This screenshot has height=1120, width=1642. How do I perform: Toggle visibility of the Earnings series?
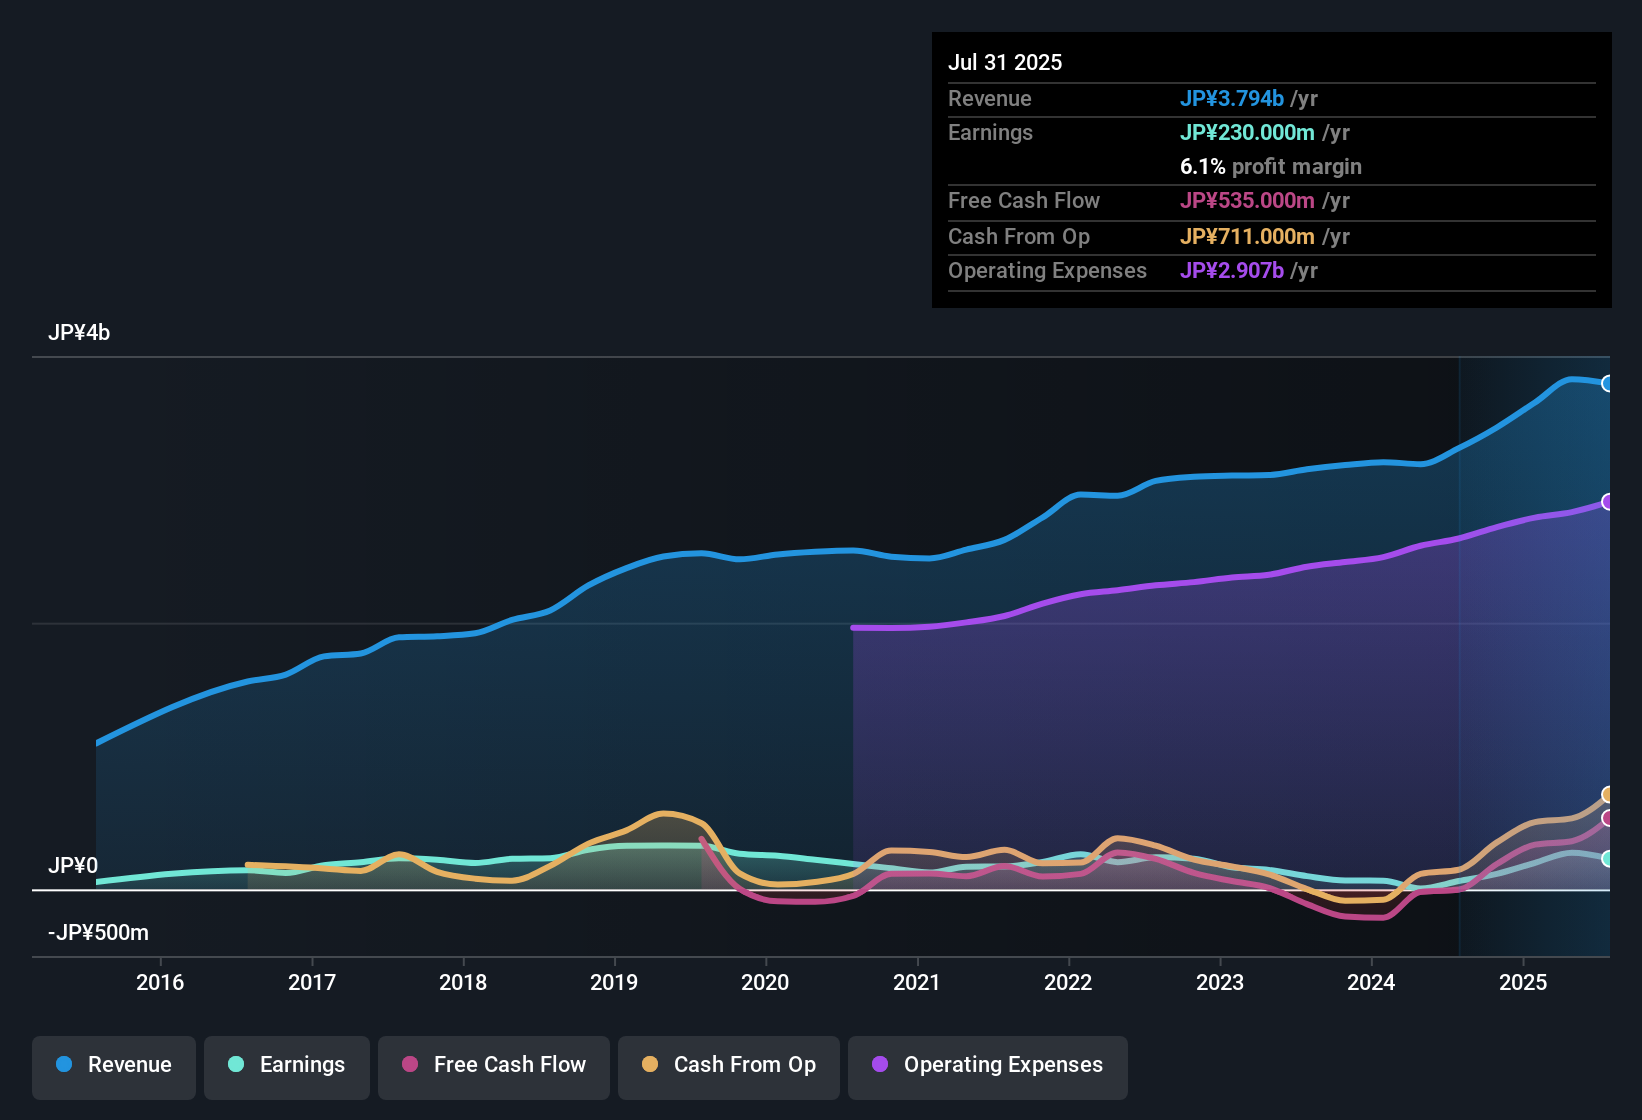coord(286,1065)
